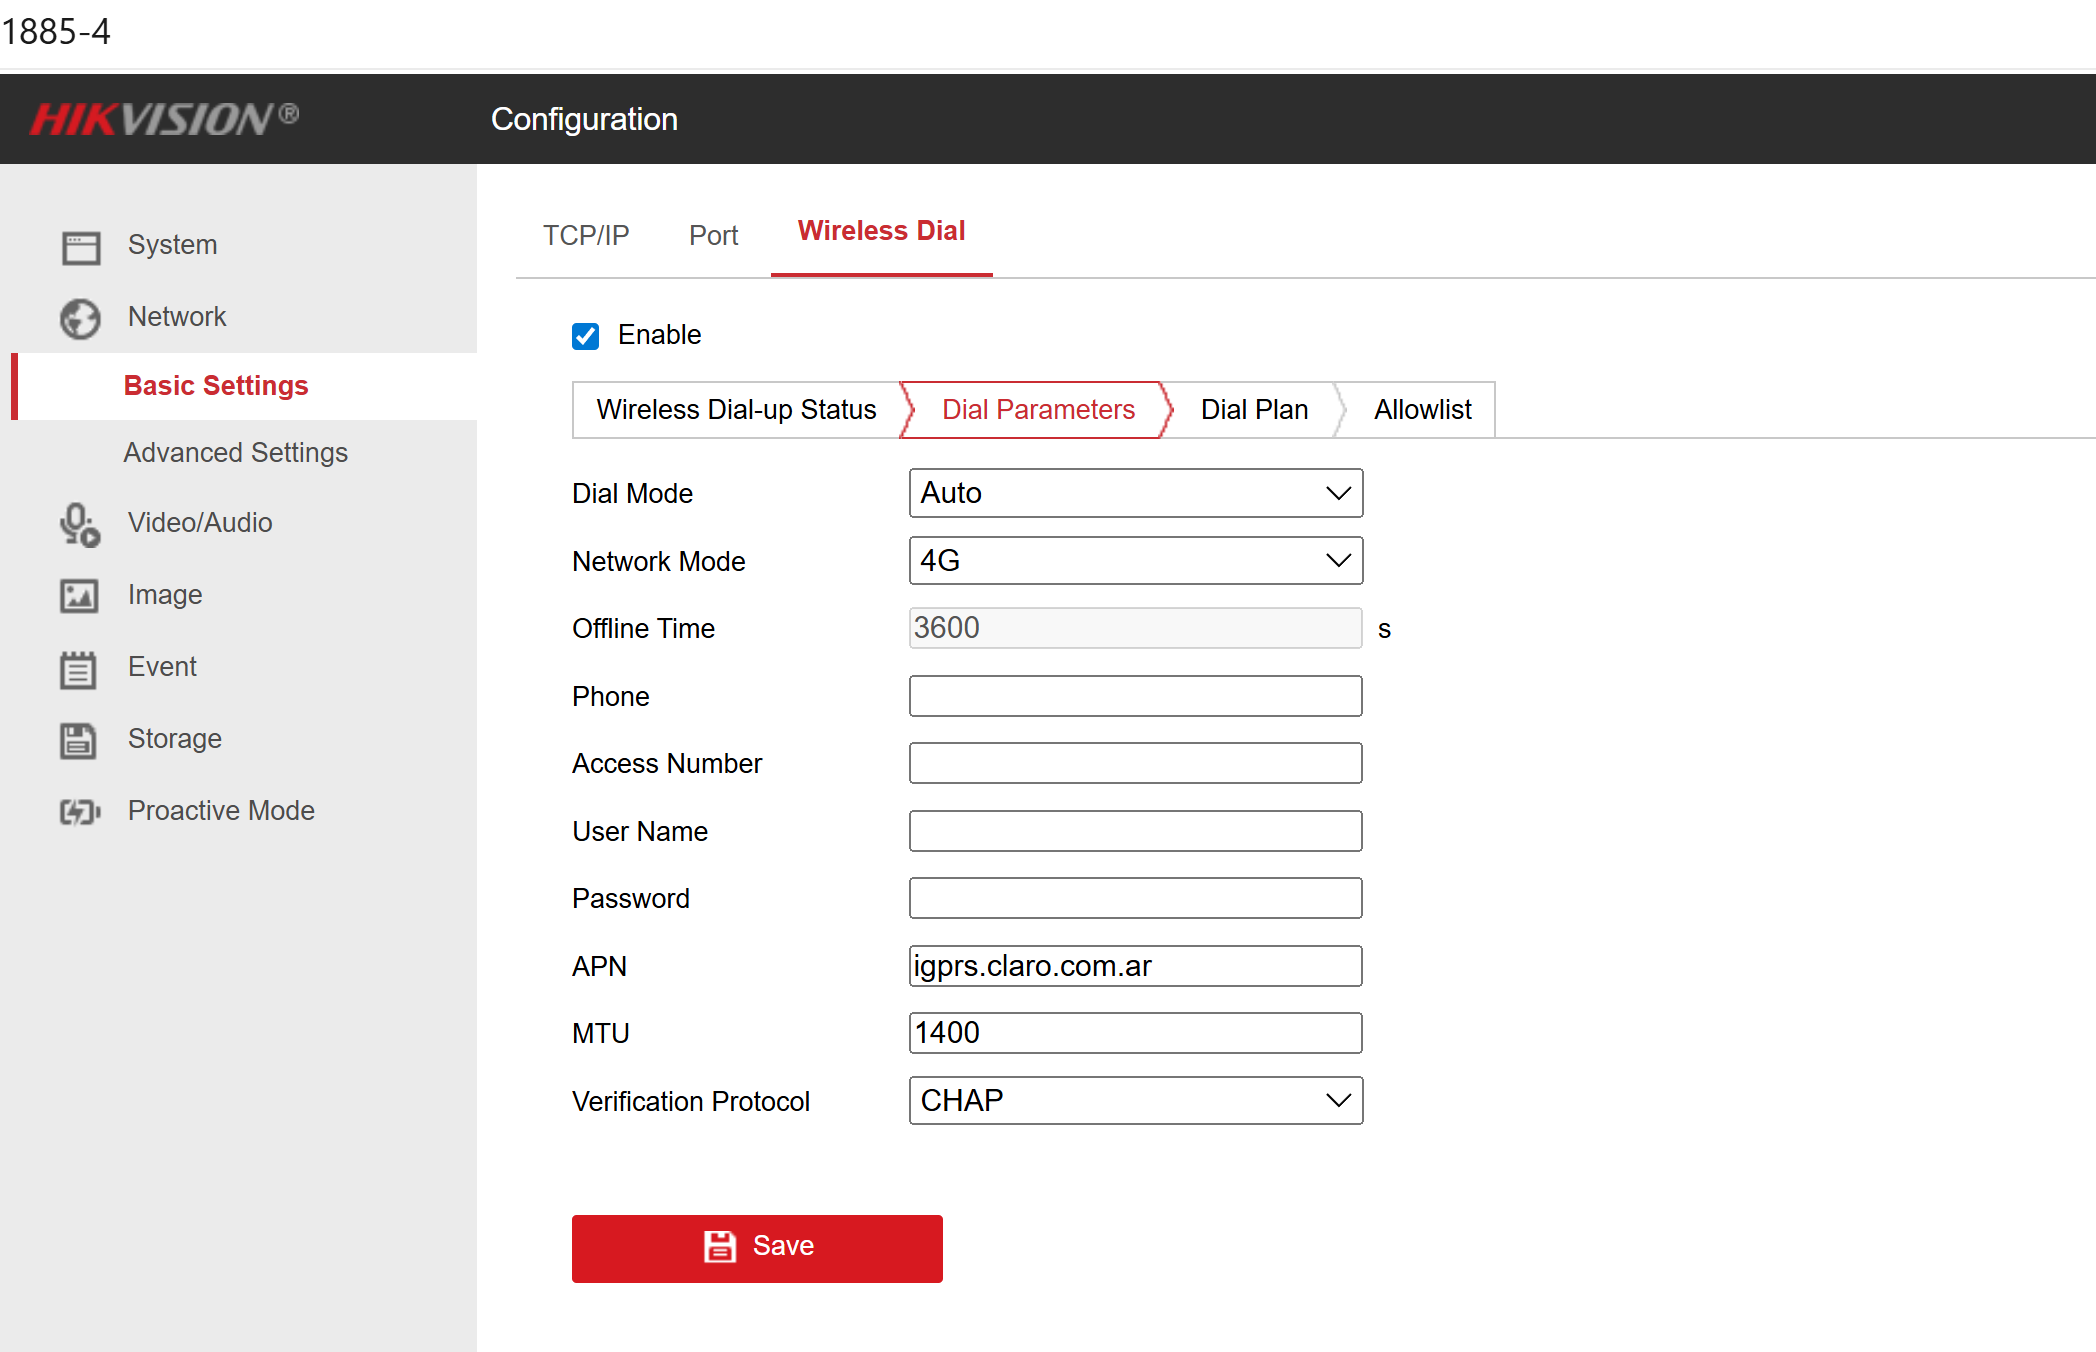Switch to the Port tab
Viewport: 2096px width, 1352px height.
tap(713, 235)
